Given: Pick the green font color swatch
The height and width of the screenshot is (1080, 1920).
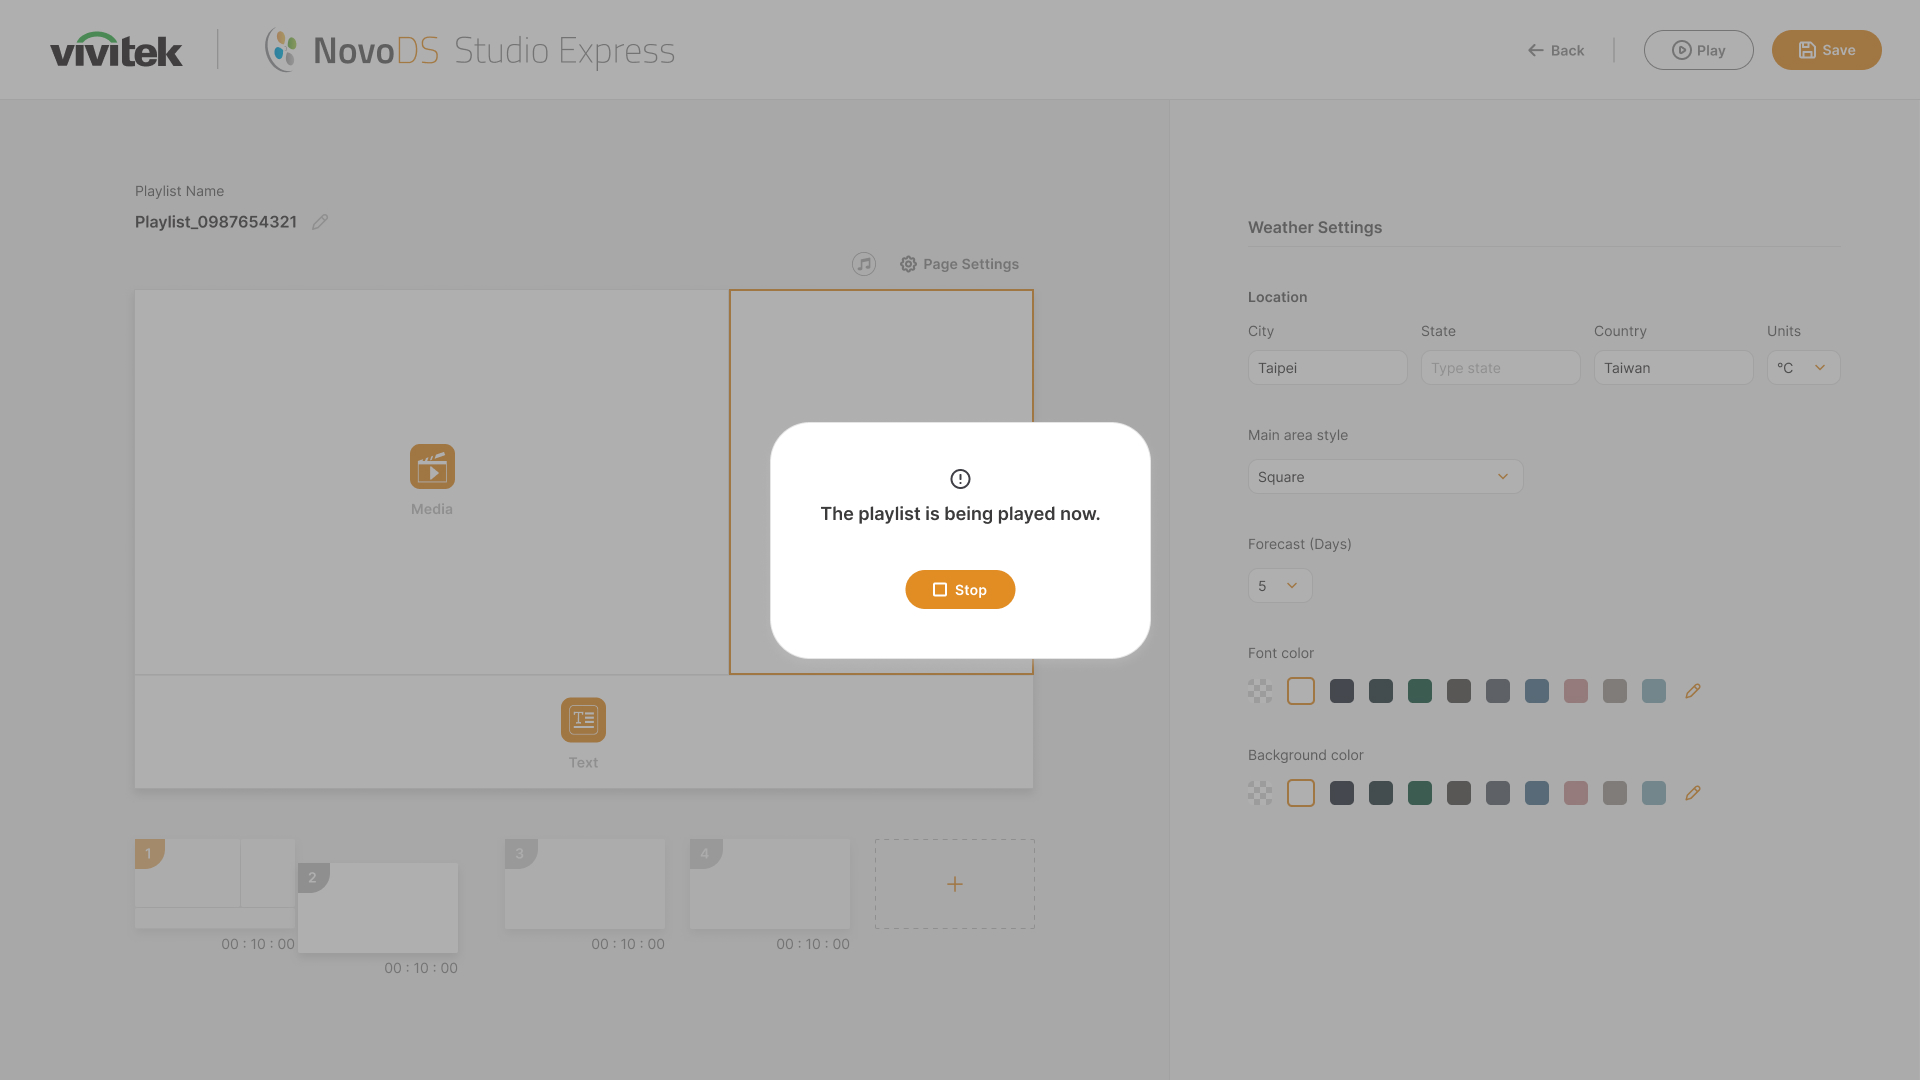Looking at the screenshot, I should pos(1419,691).
